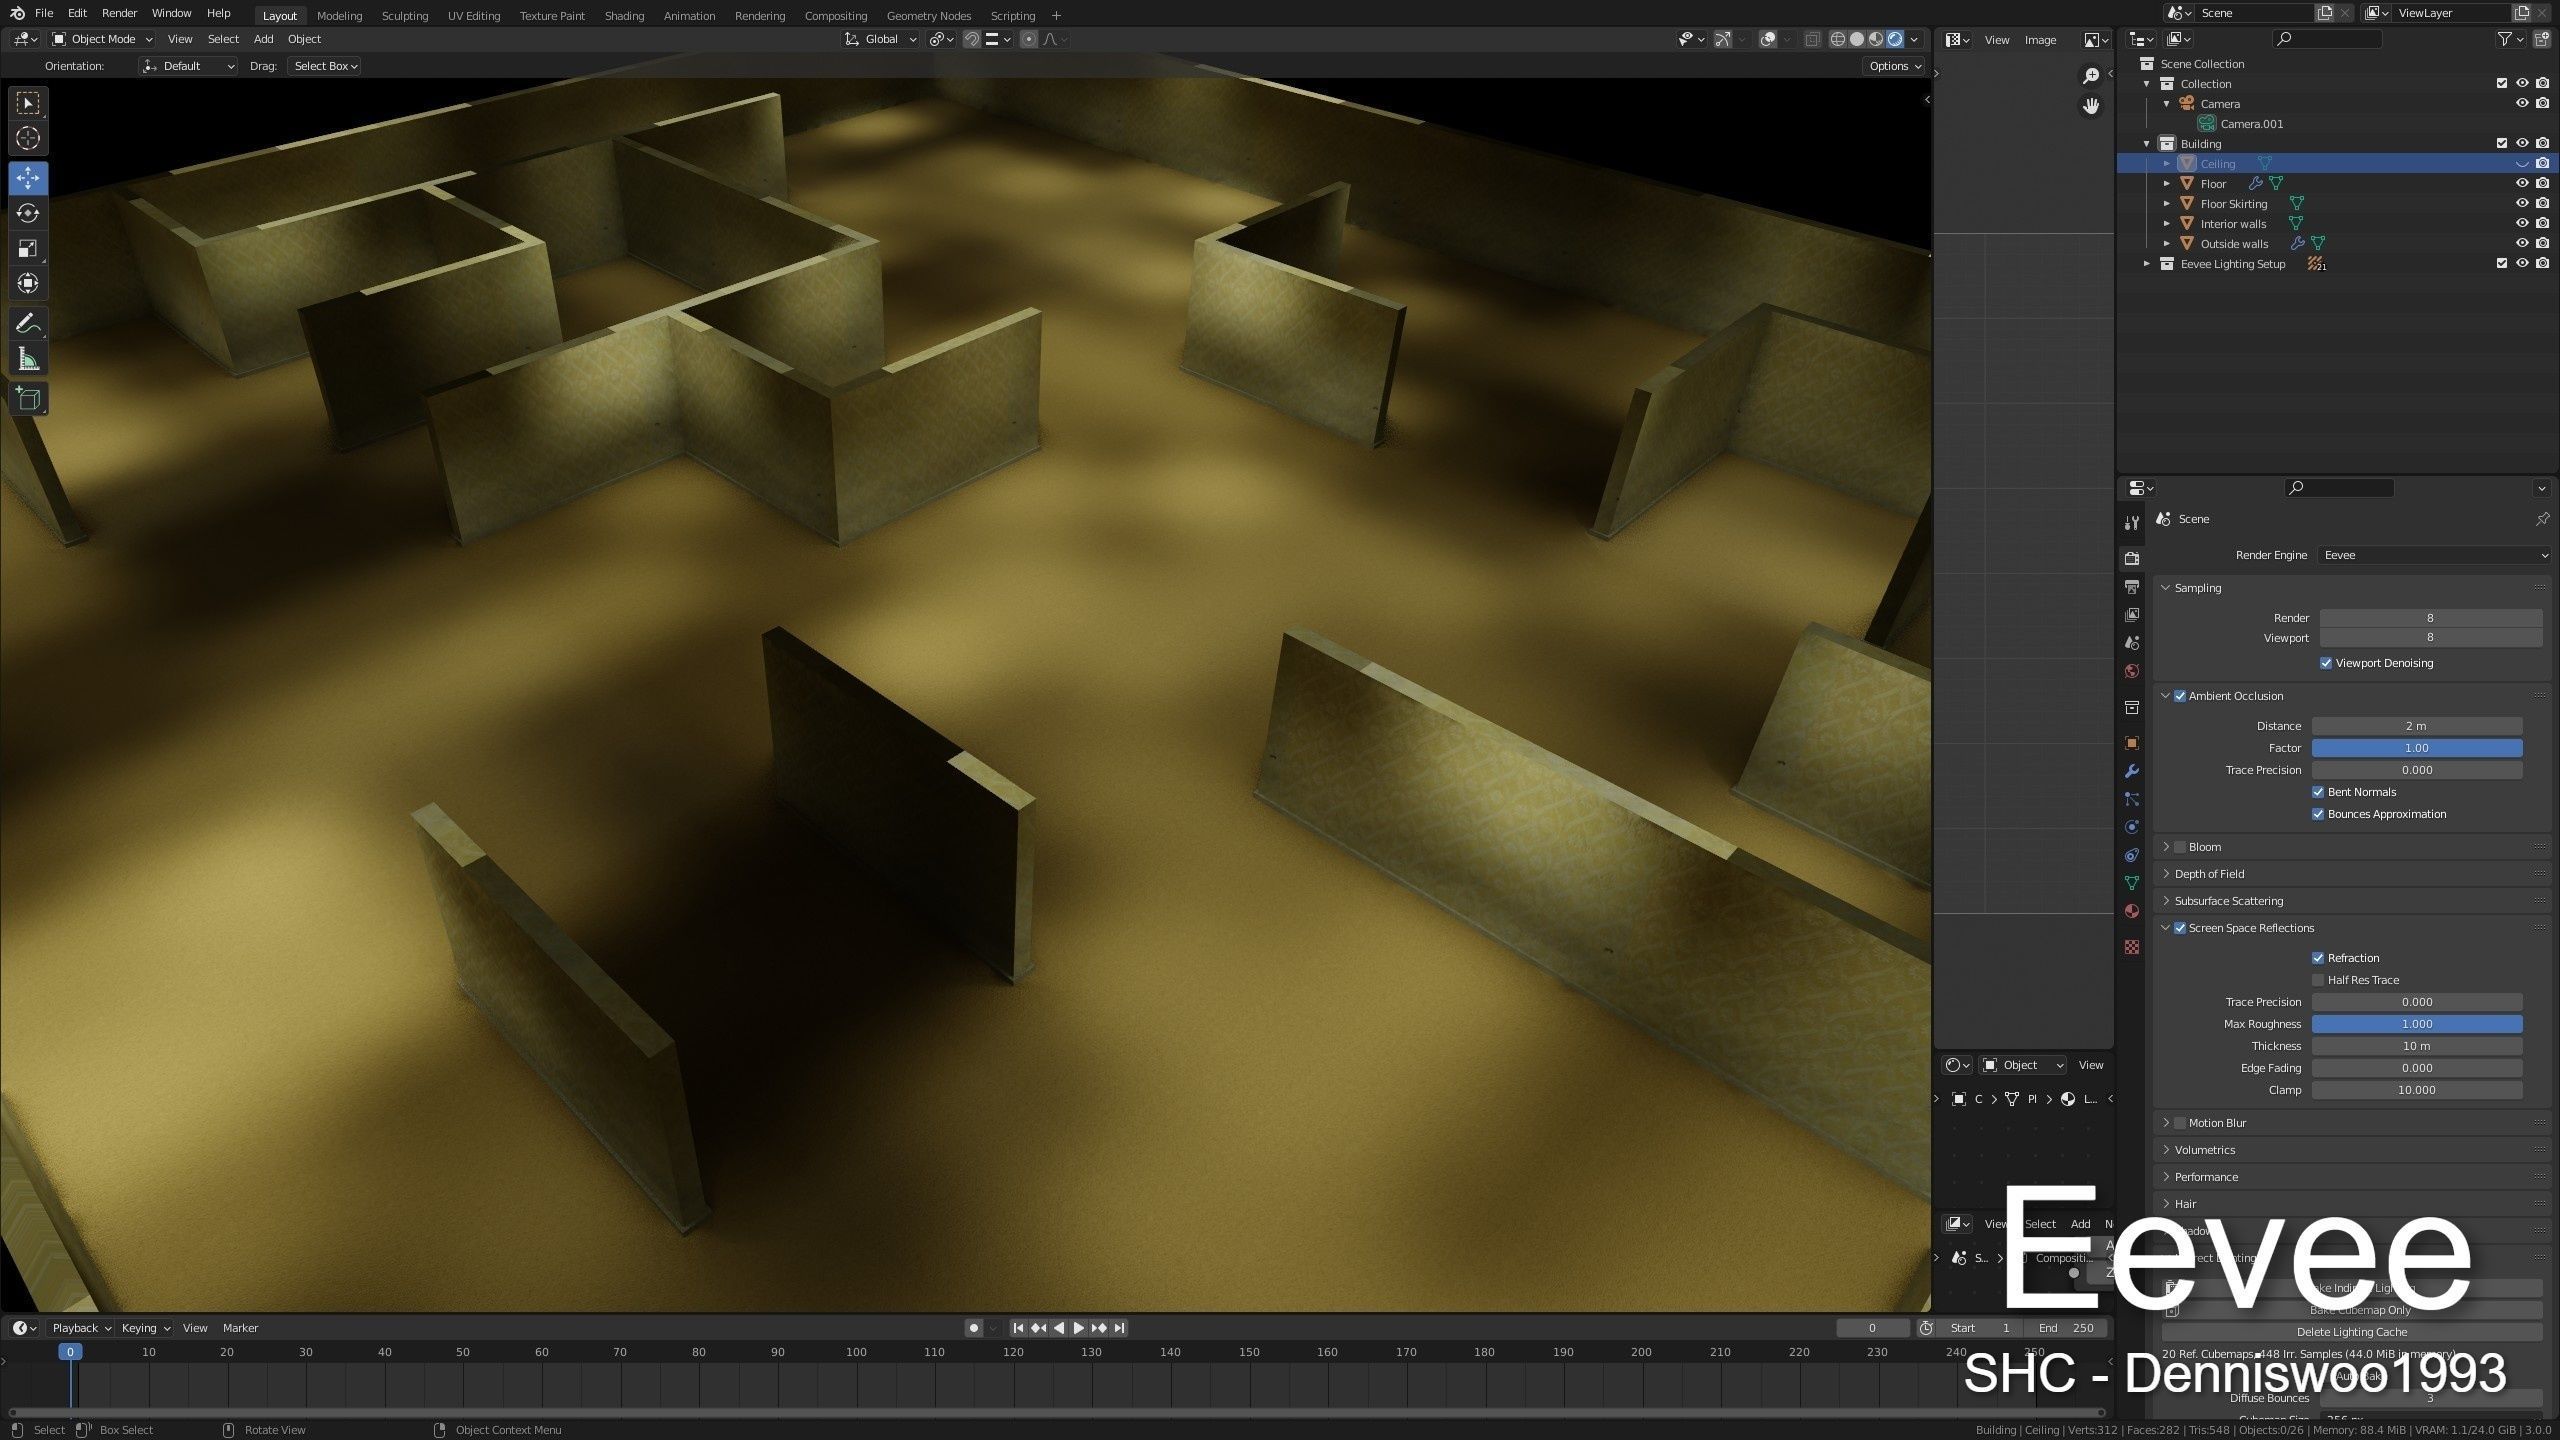
Task: Open the View Layer properties tab
Action: (2132, 615)
